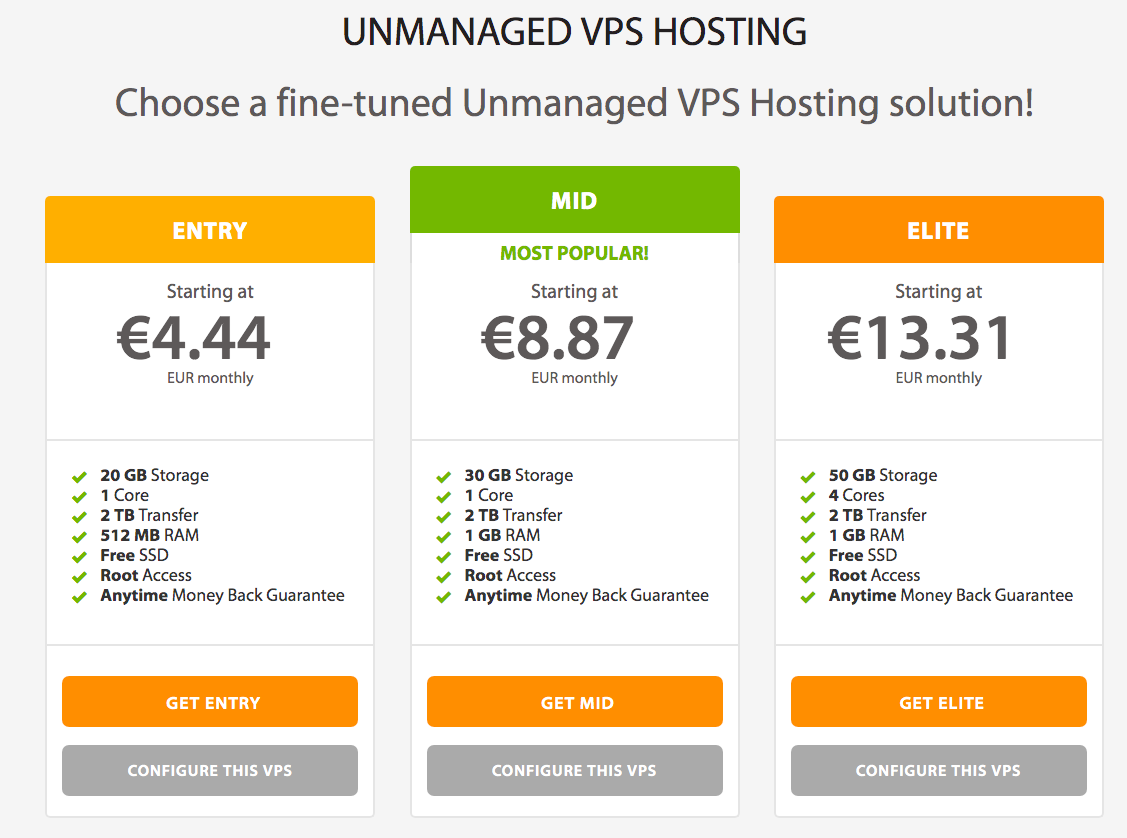This screenshot has width=1127, height=838.
Task: Click Mid plan Root Access checkmark
Action: (x=443, y=576)
